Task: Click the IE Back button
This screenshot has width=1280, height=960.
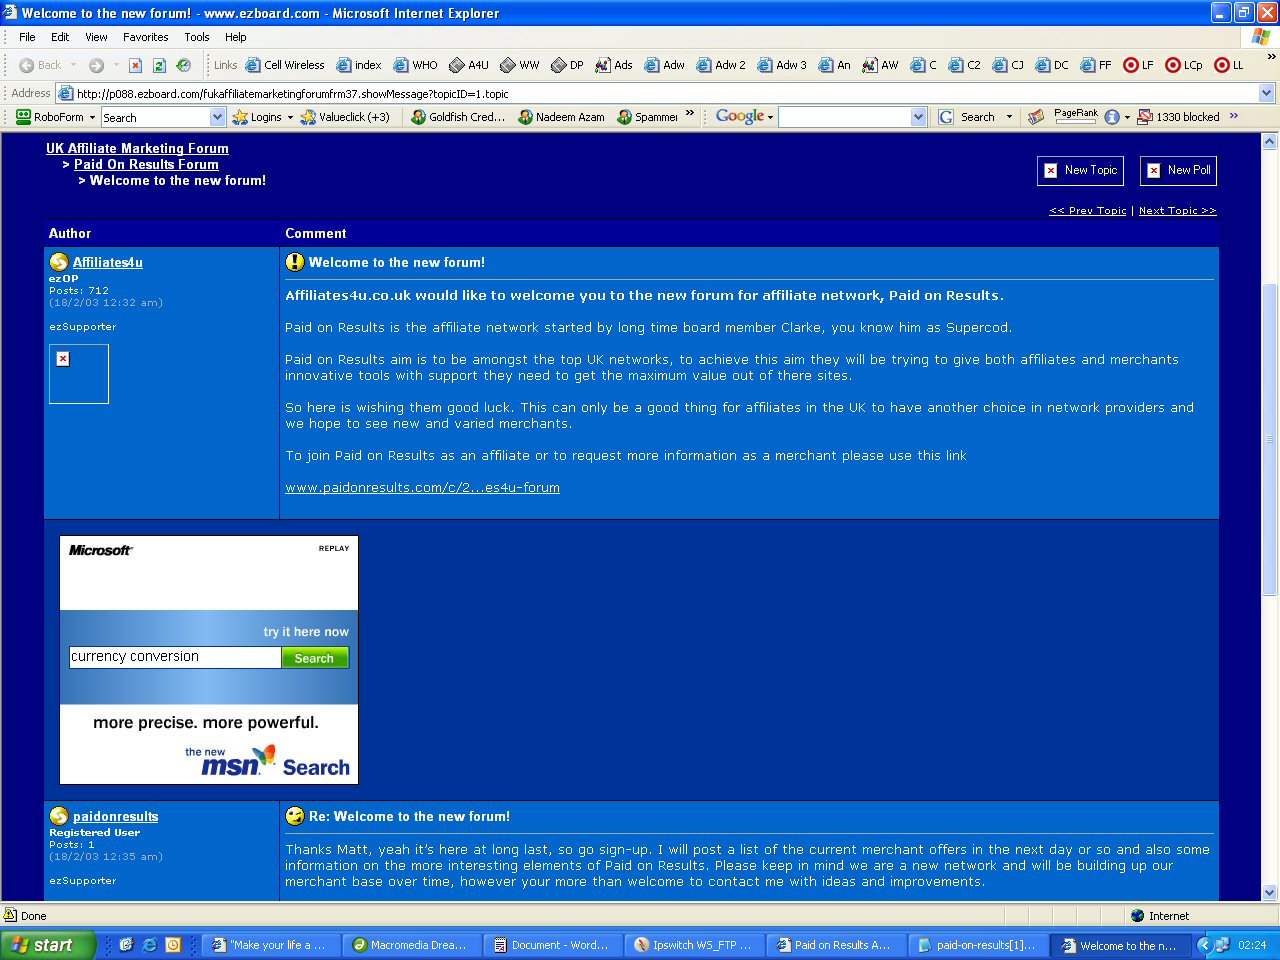Action: 40,65
